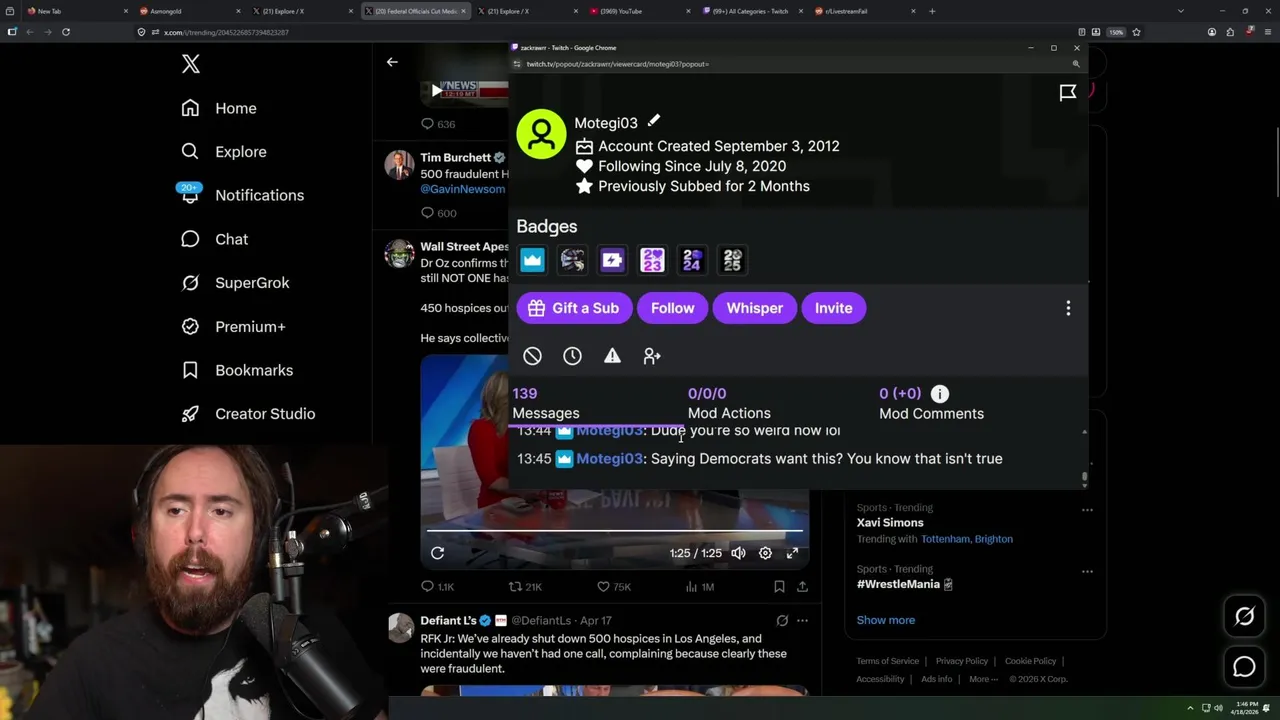Screen dimensions: 1280x720
Task: Click the Follow button in viewer card
Action: 673,308
